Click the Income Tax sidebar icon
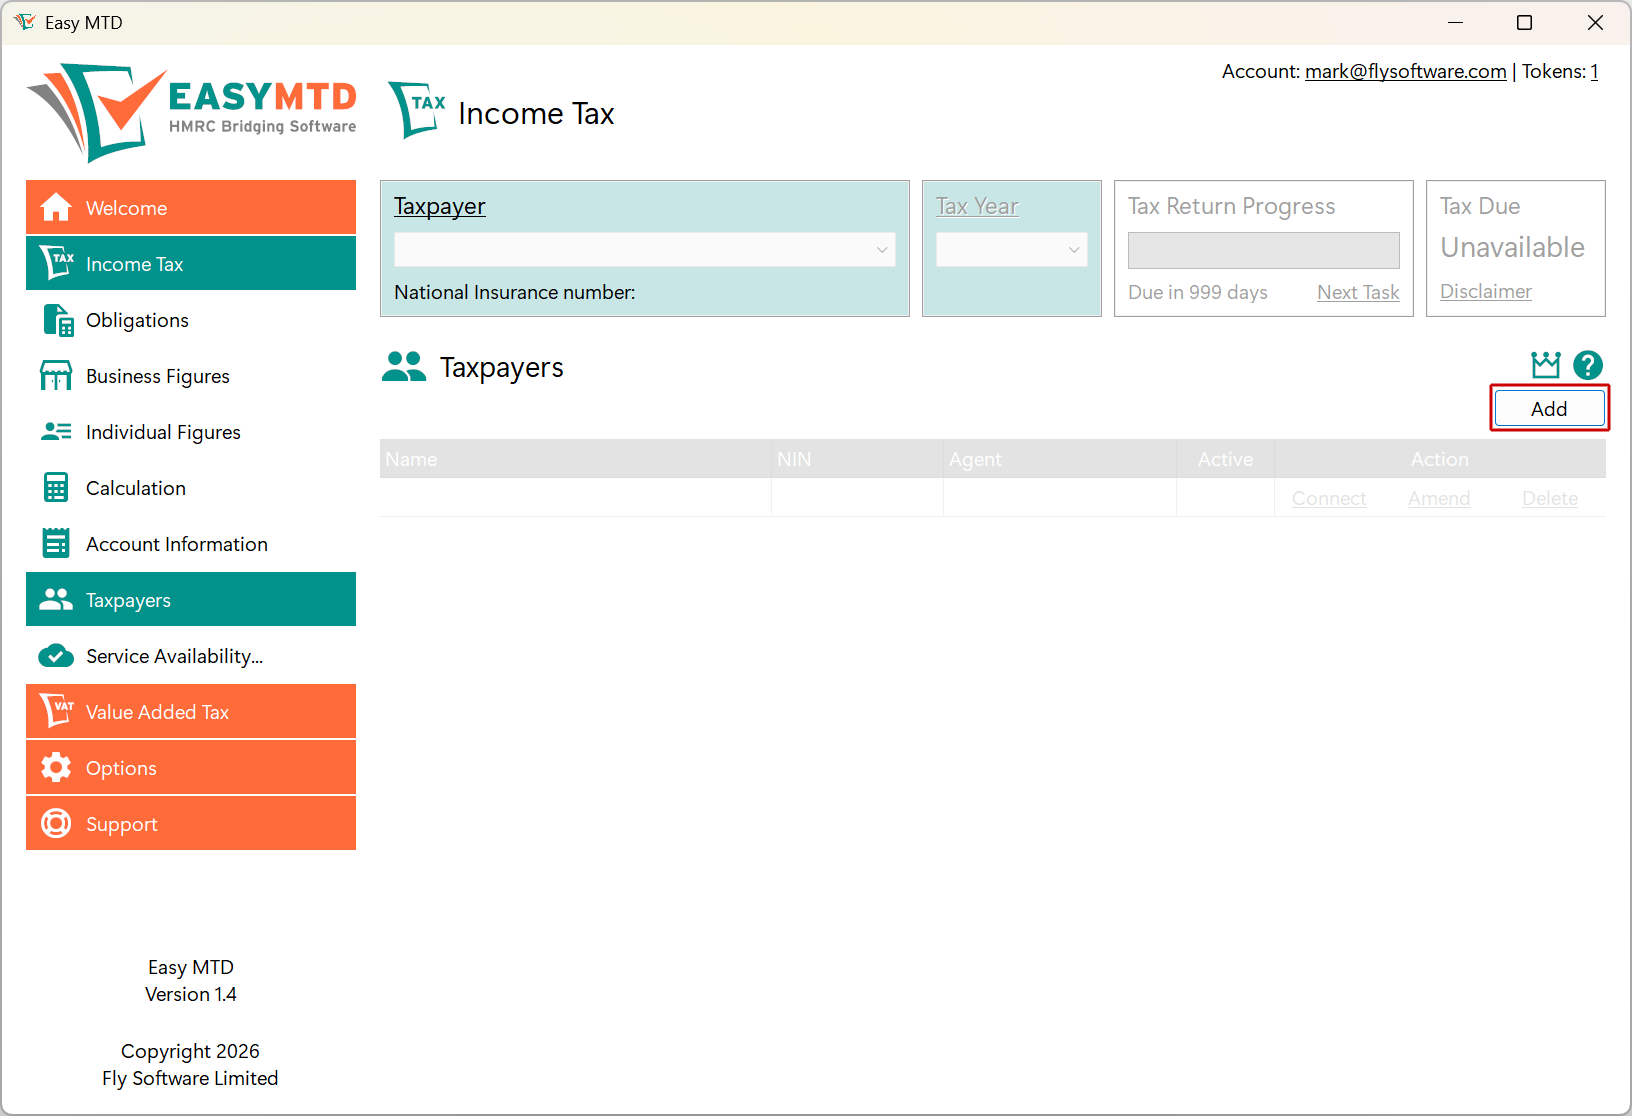The height and width of the screenshot is (1116, 1632). (56, 263)
